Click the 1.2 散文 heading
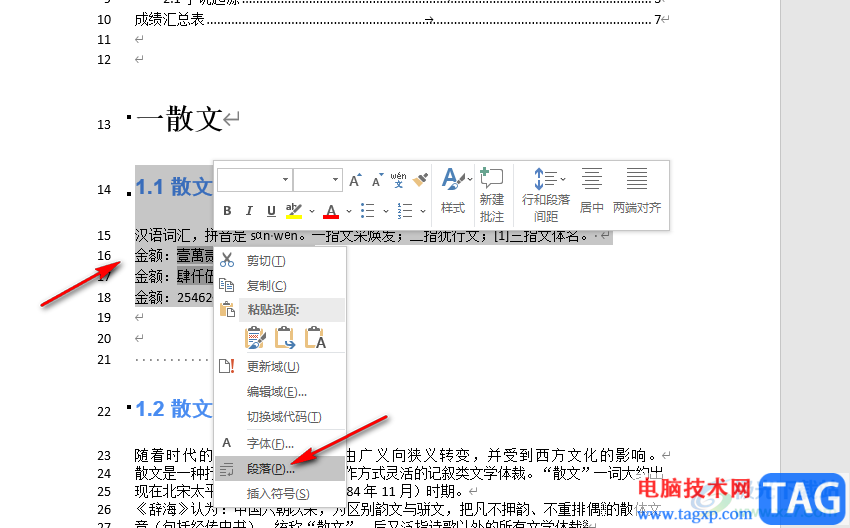Image resolution: width=850 pixels, height=528 pixels. pyautogui.click(x=173, y=409)
